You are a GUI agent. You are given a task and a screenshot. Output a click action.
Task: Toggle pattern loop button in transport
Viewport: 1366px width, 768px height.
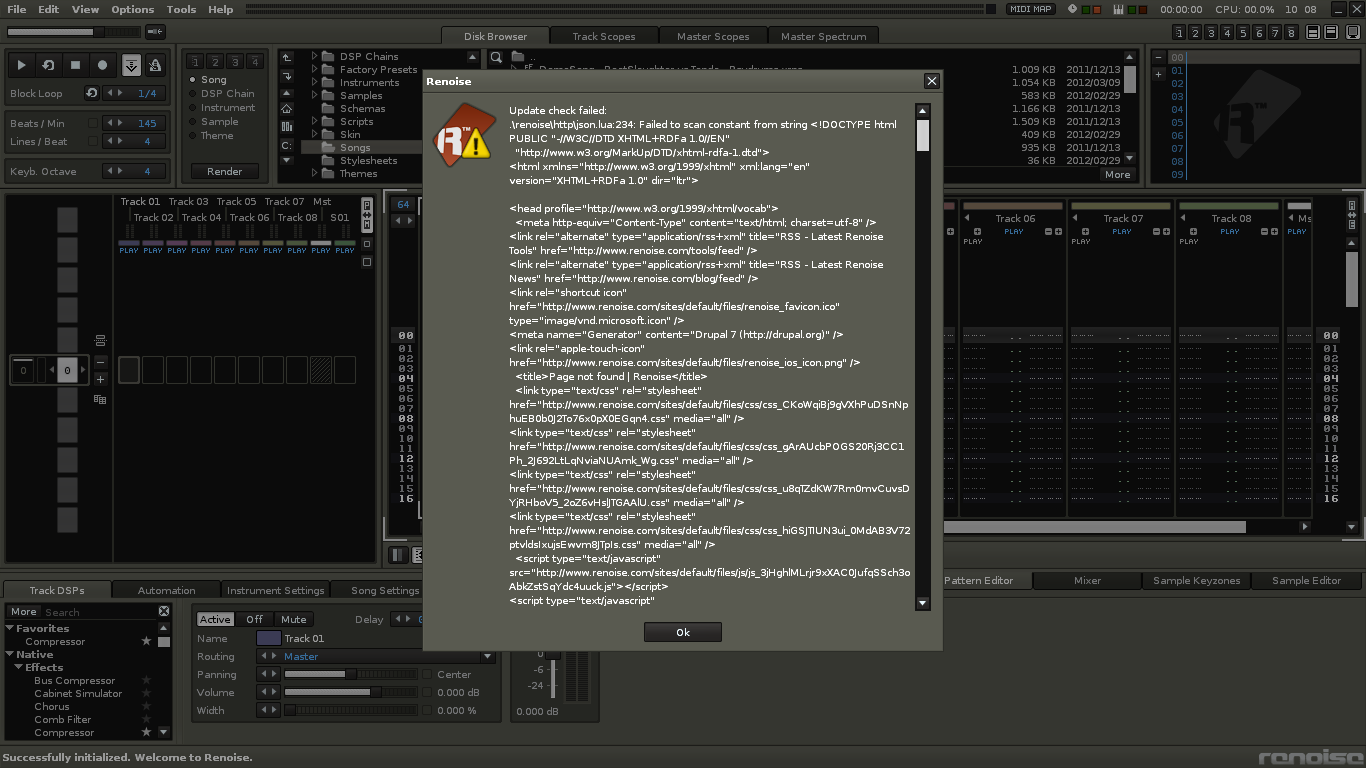pyautogui.click(x=48, y=65)
